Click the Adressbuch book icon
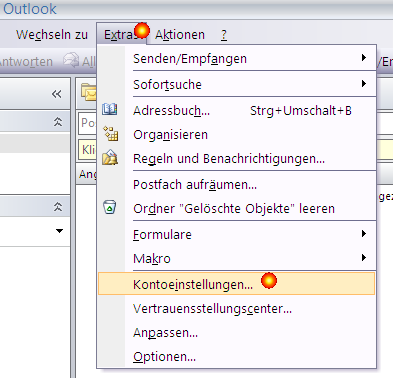The image size is (393, 378). (x=110, y=109)
